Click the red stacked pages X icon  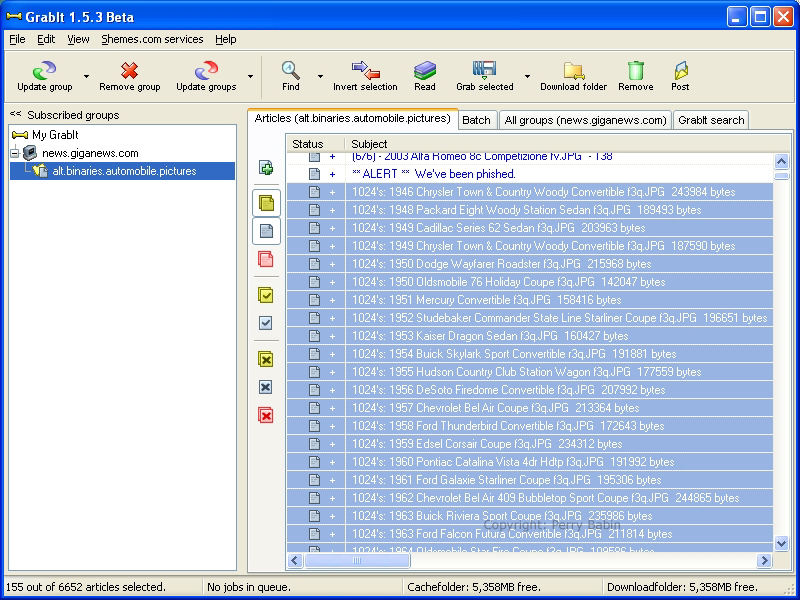click(x=266, y=415)
